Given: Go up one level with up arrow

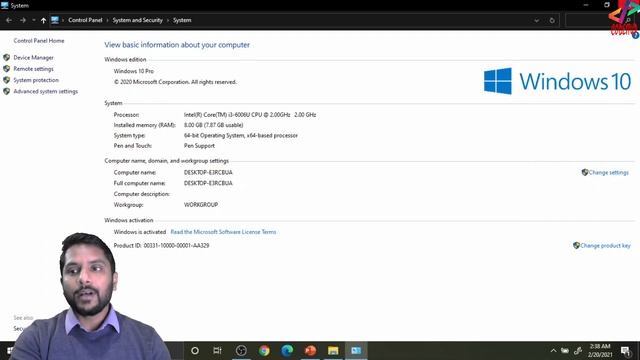Looking at the screenshot, I should coord(43,20).
